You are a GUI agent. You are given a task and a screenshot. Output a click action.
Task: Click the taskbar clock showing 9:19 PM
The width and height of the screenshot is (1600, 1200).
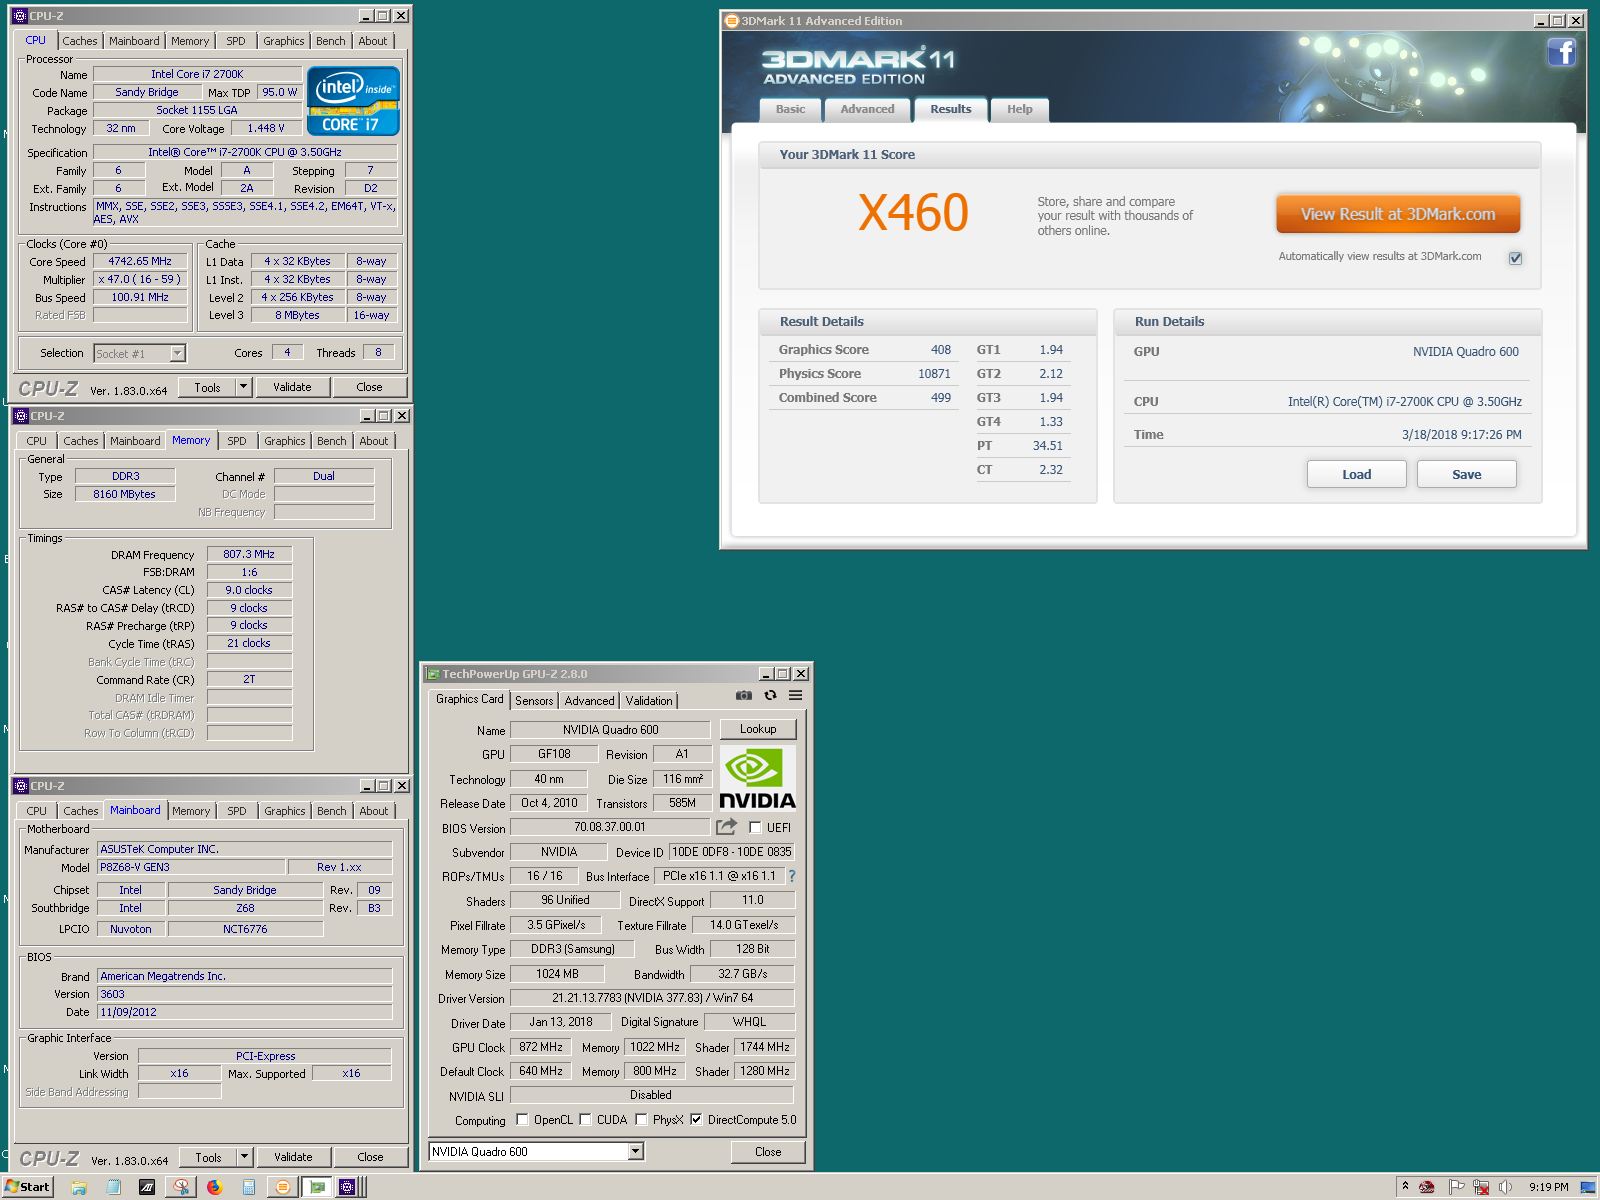tap(1548, 1187)
